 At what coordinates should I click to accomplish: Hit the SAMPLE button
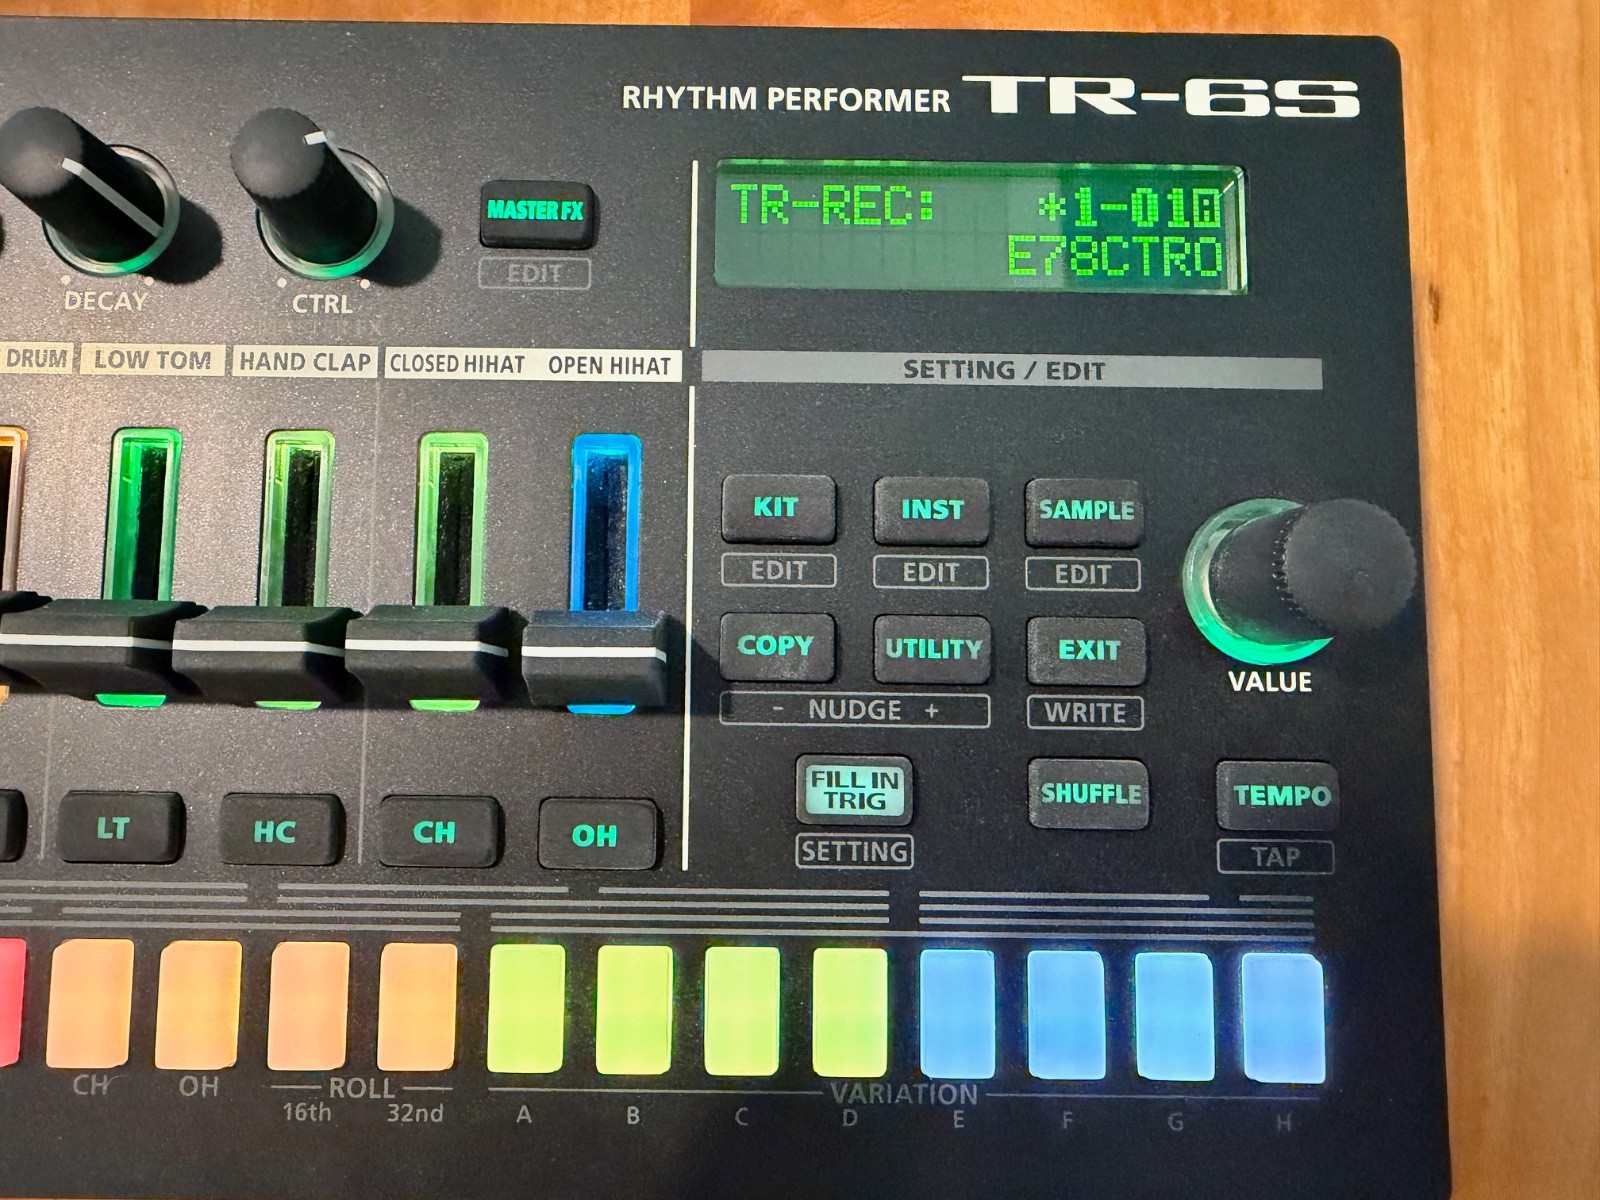click(x=1085, y=512)
